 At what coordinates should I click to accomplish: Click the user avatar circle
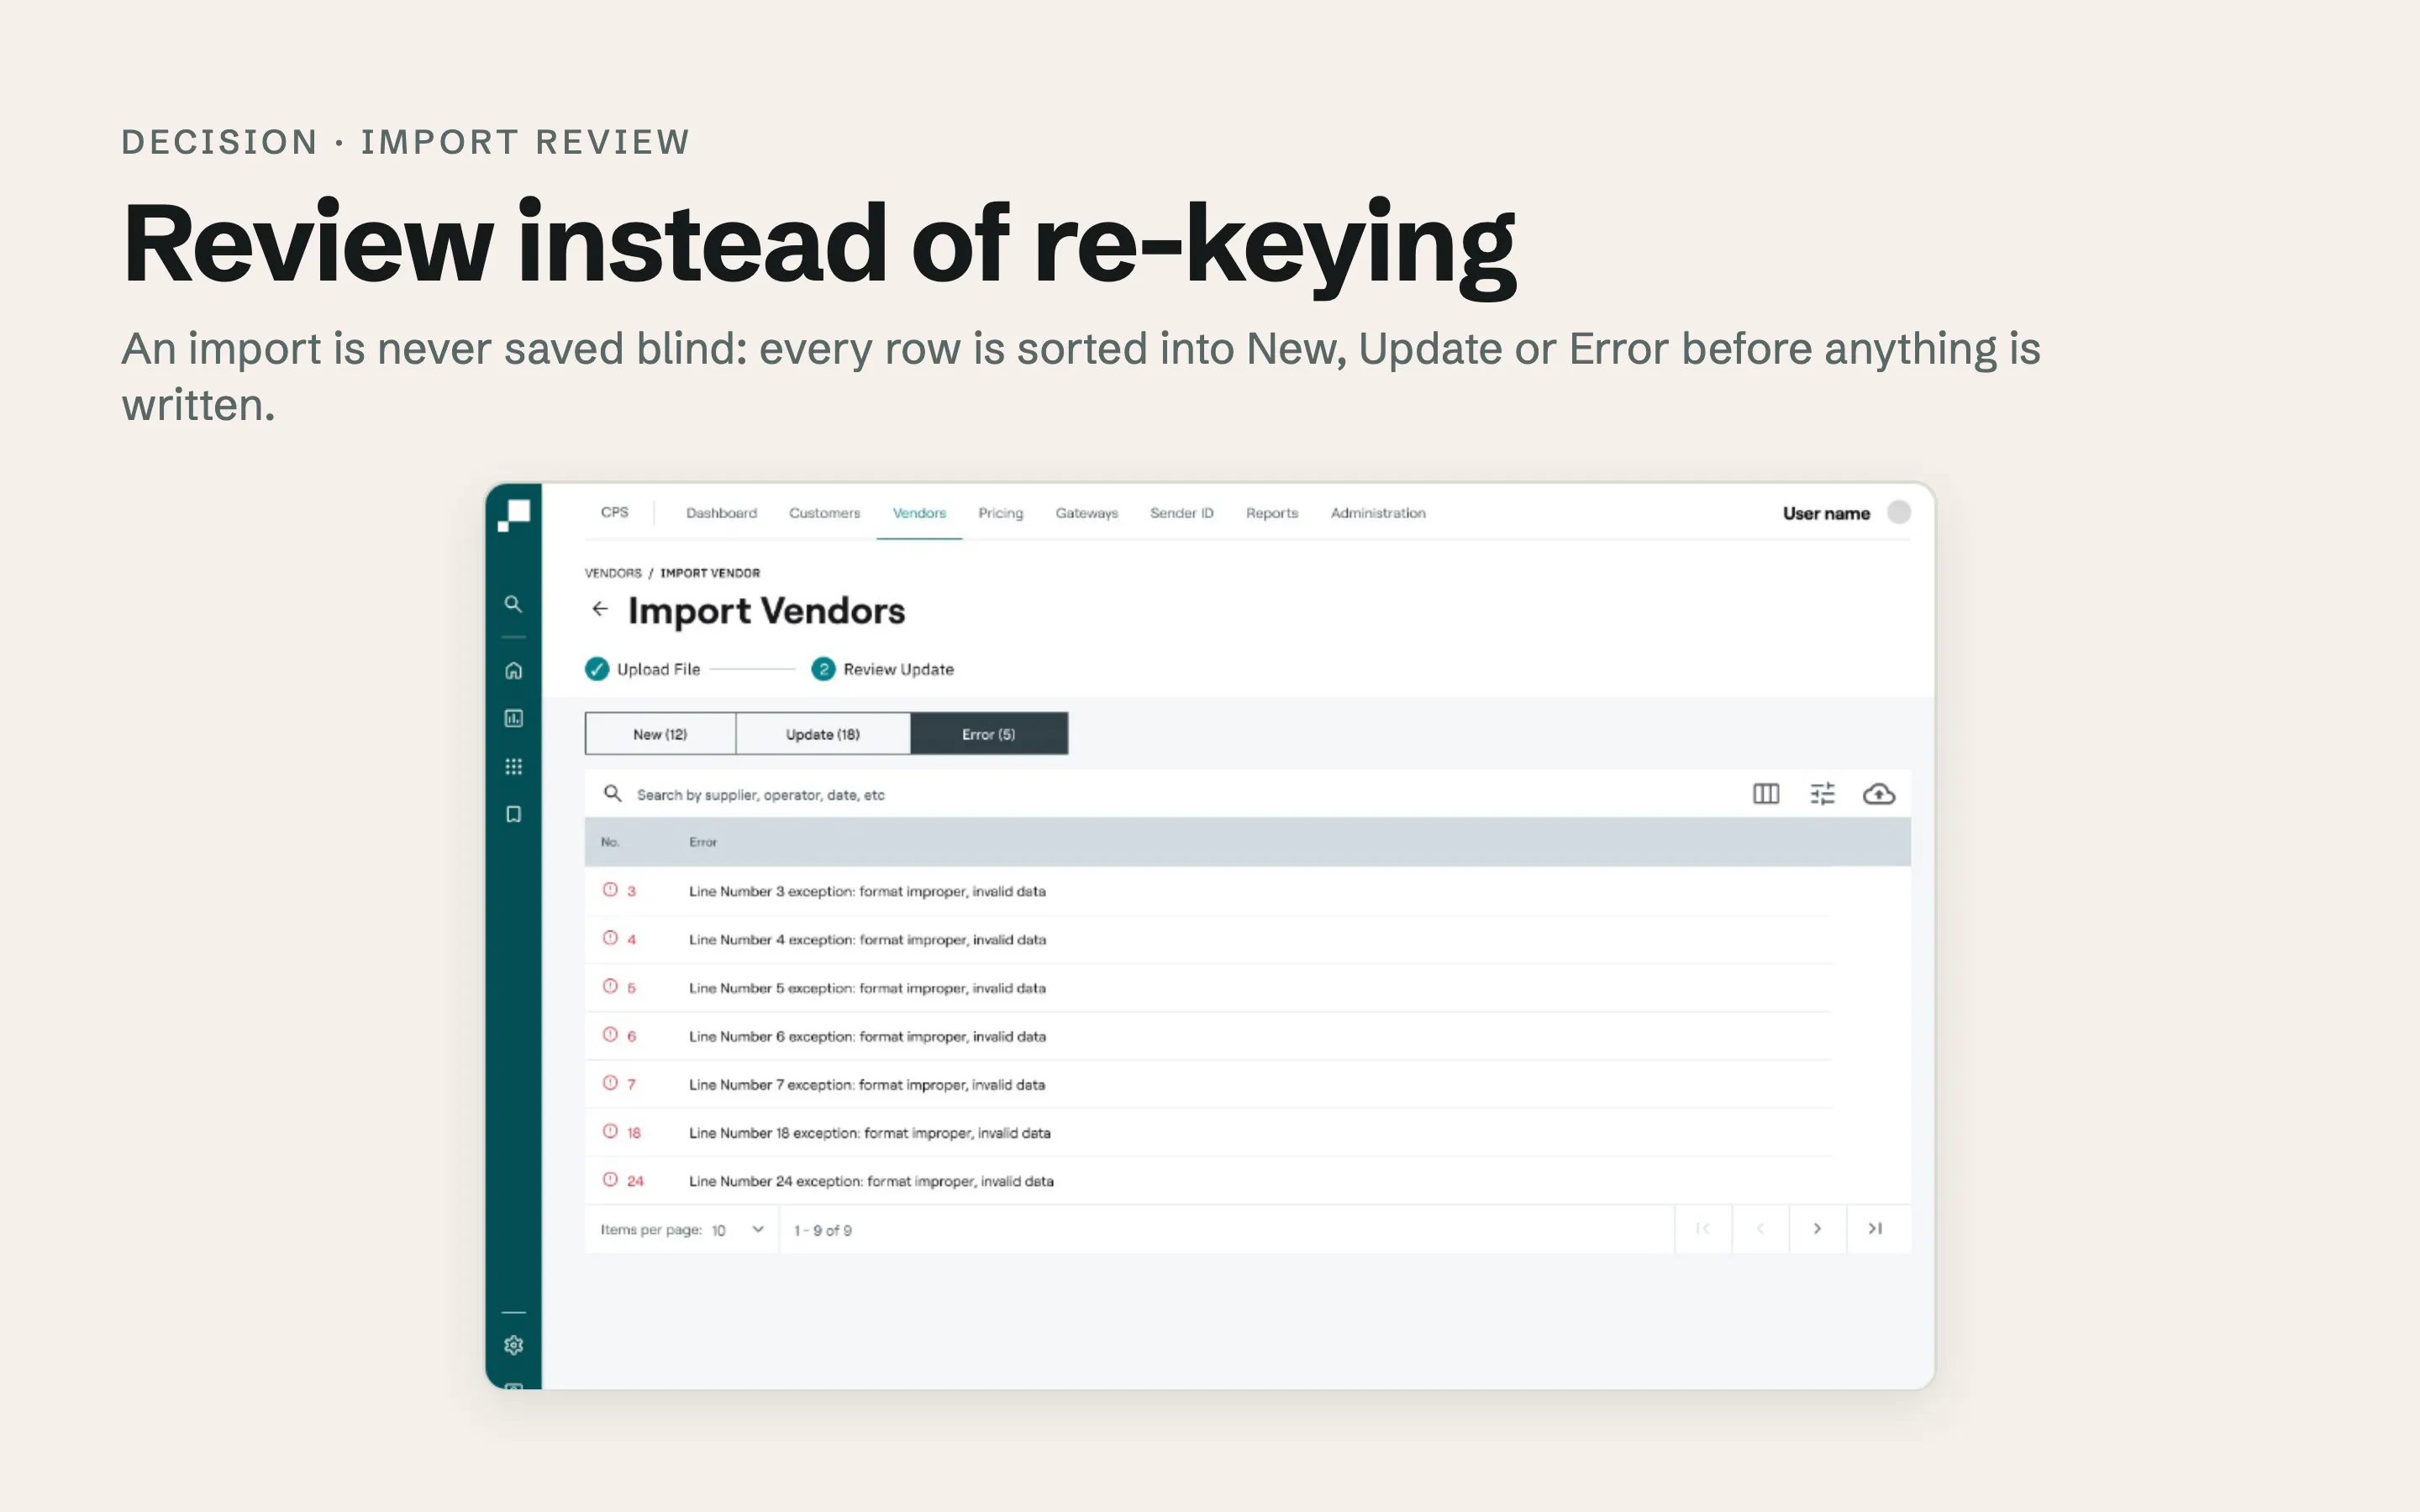pyautogui.click(x=1899, y=512)
